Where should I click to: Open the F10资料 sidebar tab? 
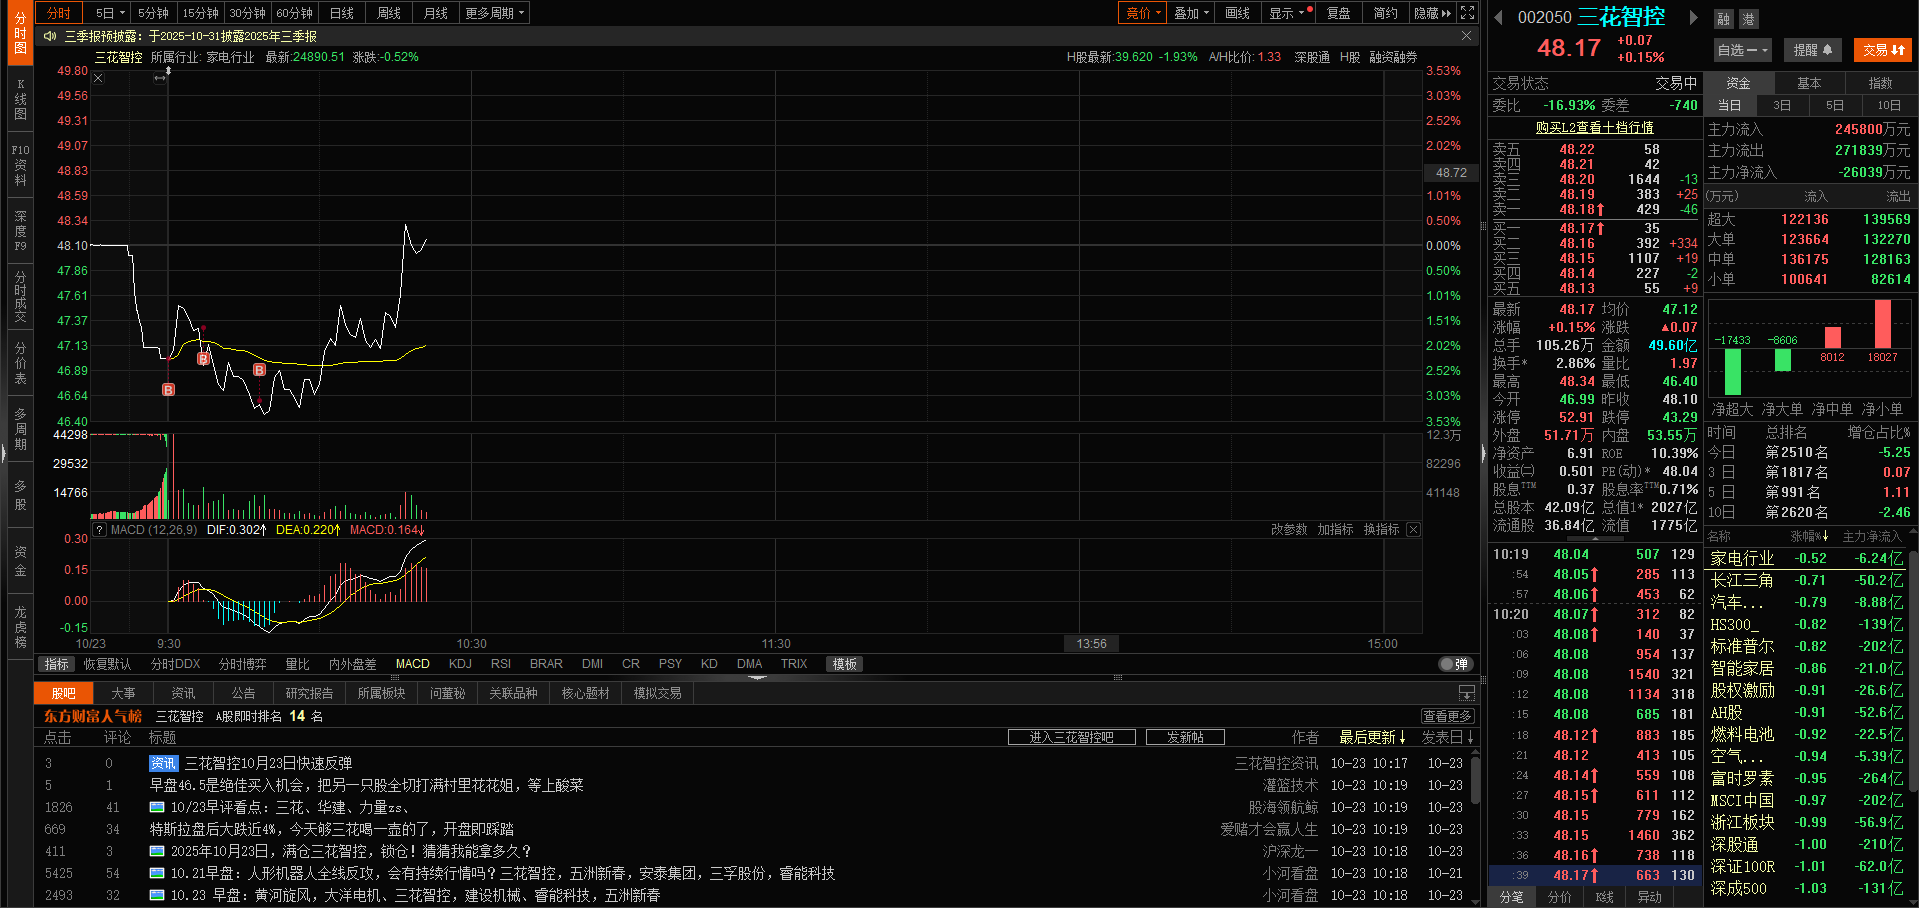pos(20,165)
